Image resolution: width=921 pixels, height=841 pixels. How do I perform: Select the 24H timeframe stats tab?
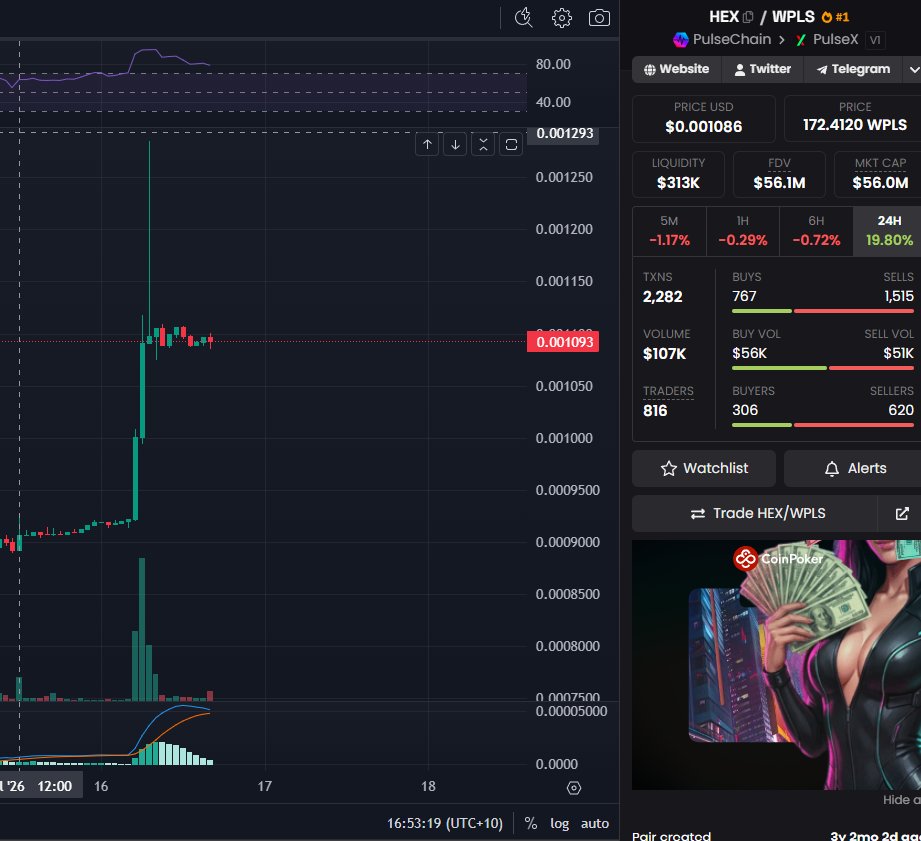pos(889,231)
